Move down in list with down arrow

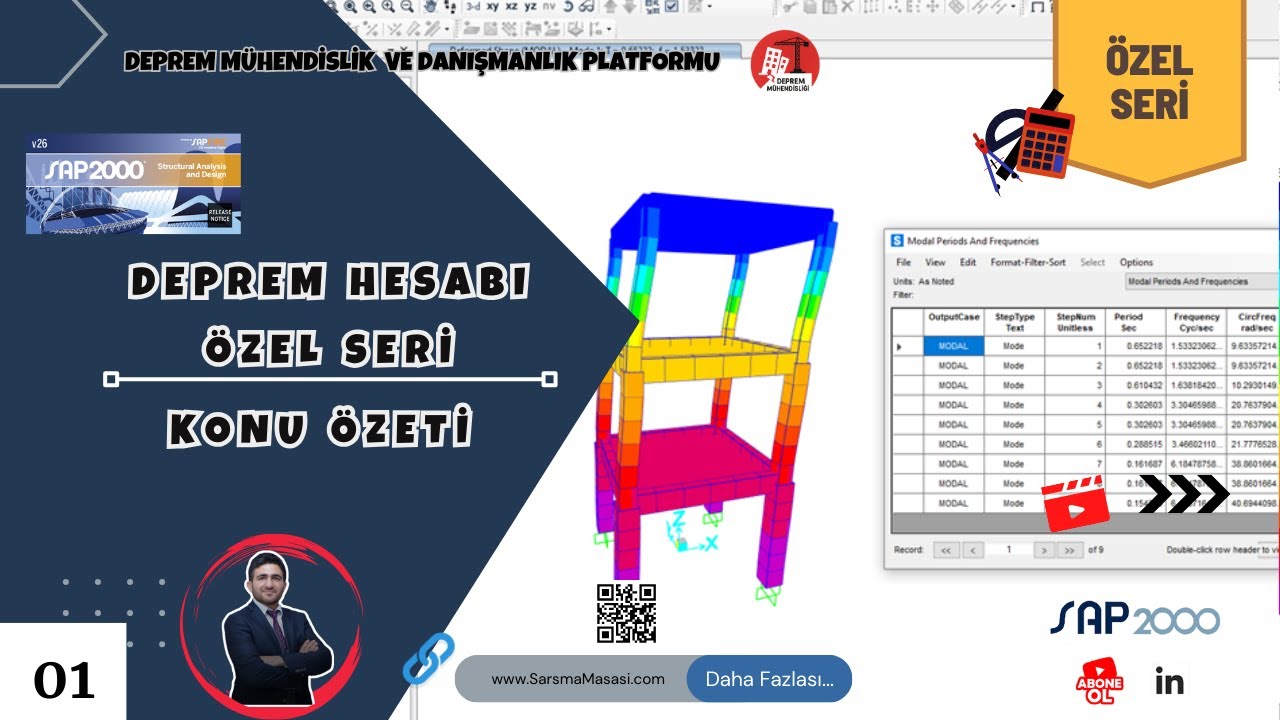(x=629, y=6)
